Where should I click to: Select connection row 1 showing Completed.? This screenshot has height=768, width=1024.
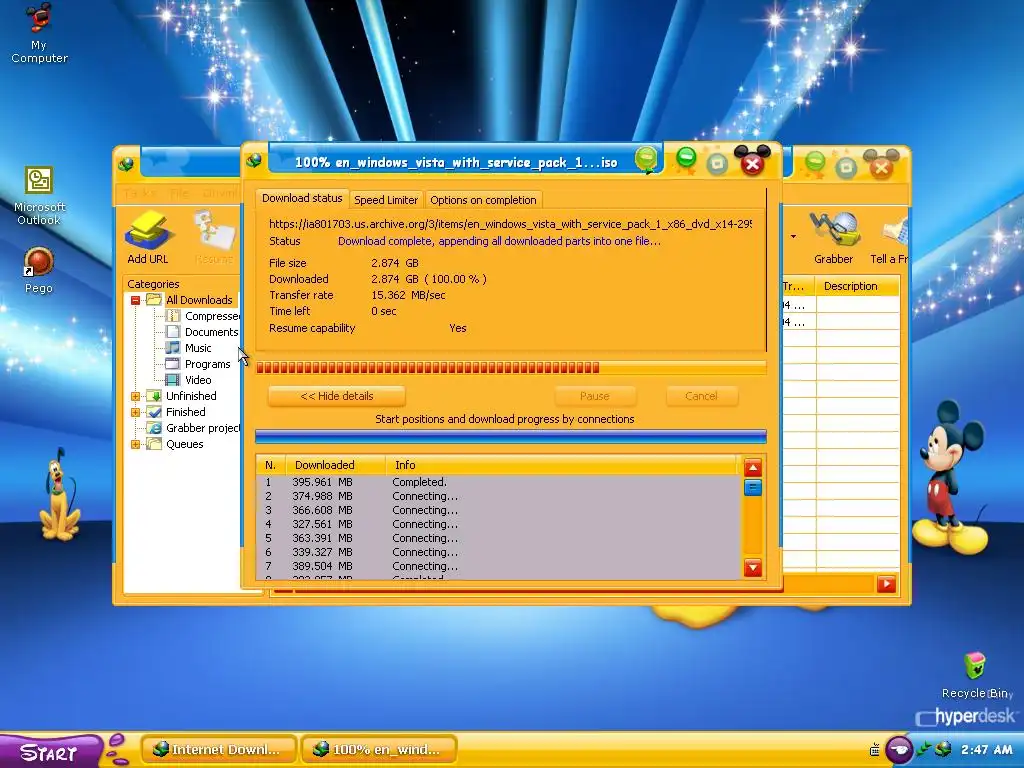point(499,482)
